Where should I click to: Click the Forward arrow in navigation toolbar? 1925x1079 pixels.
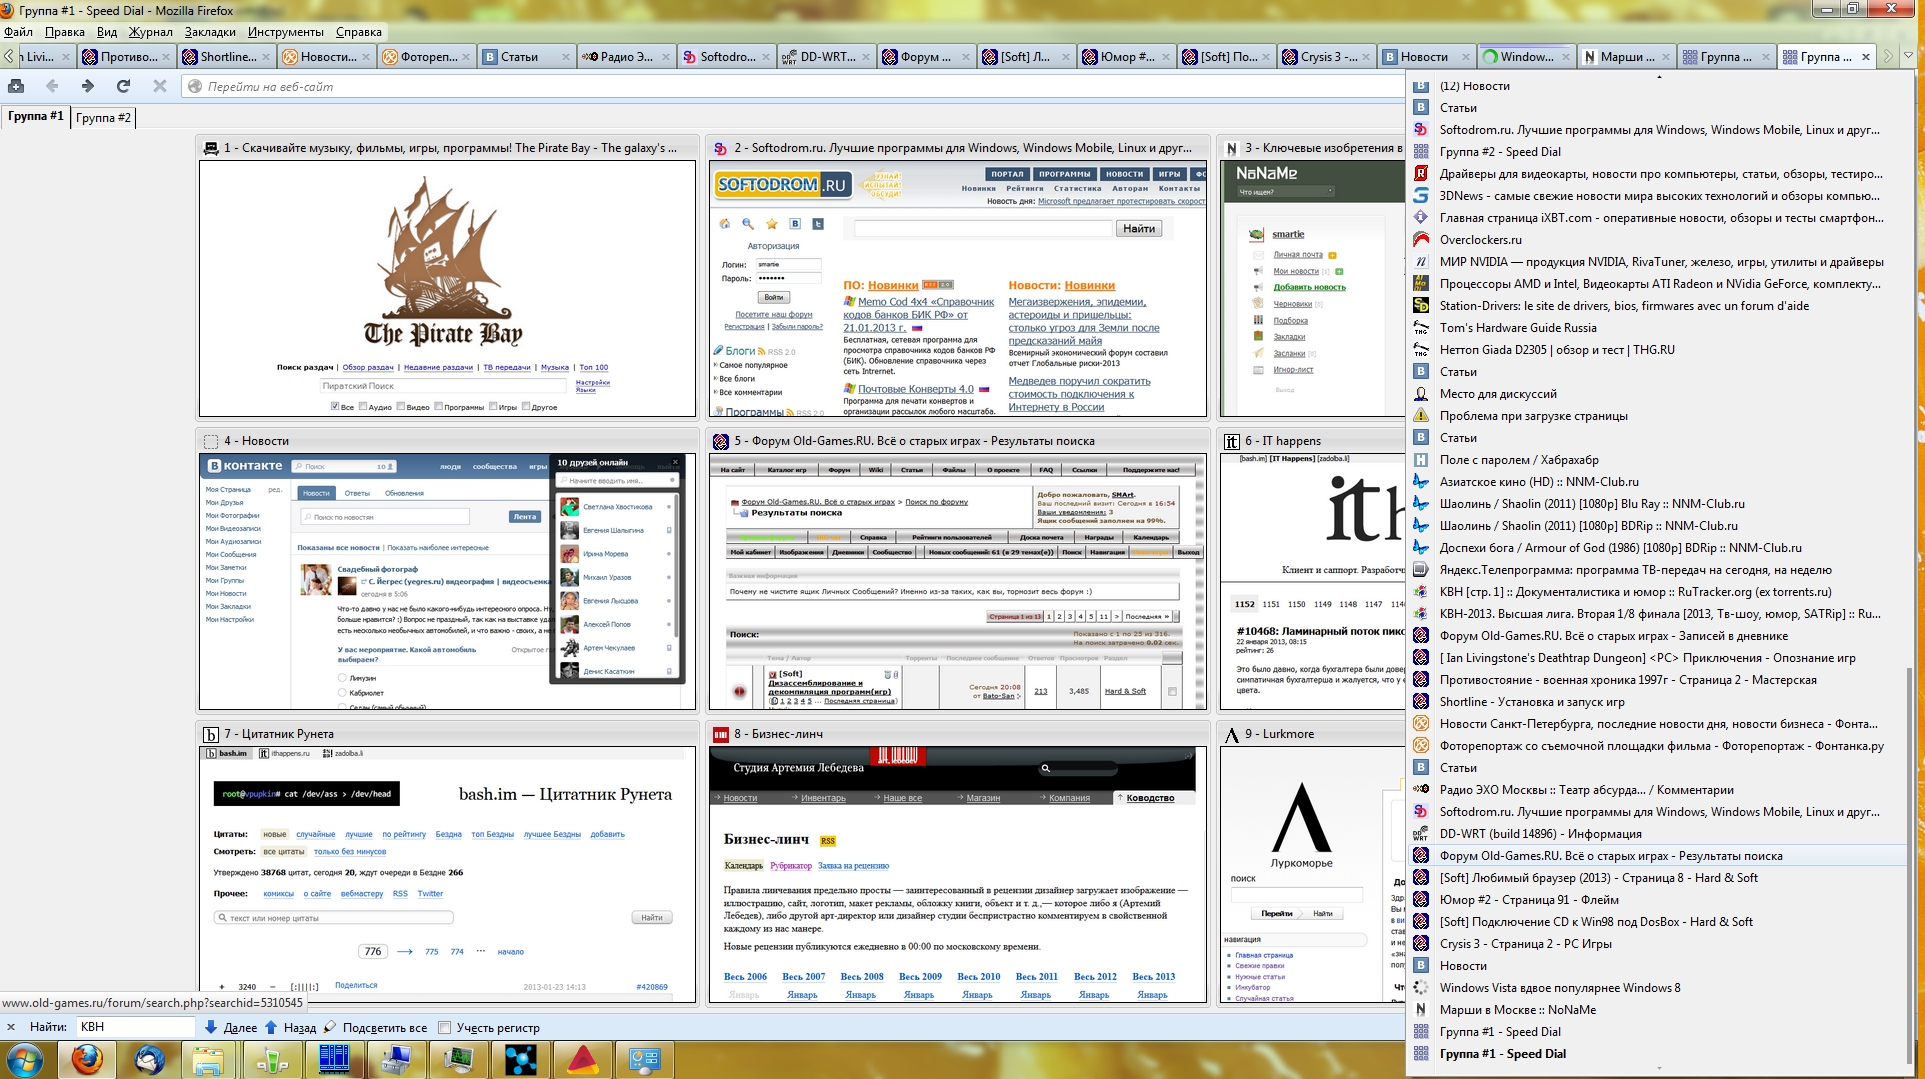pyautogui.click(x=88, y=86)
